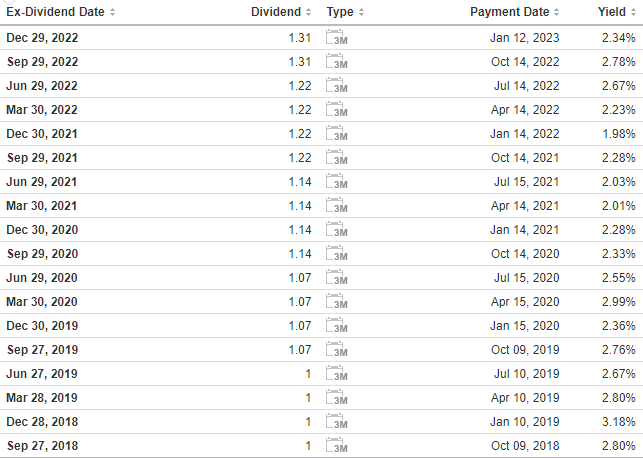Click the Dividend header label
Viewport: 643px width, 459px height.
pyautogui.click(x=276, y=12)
